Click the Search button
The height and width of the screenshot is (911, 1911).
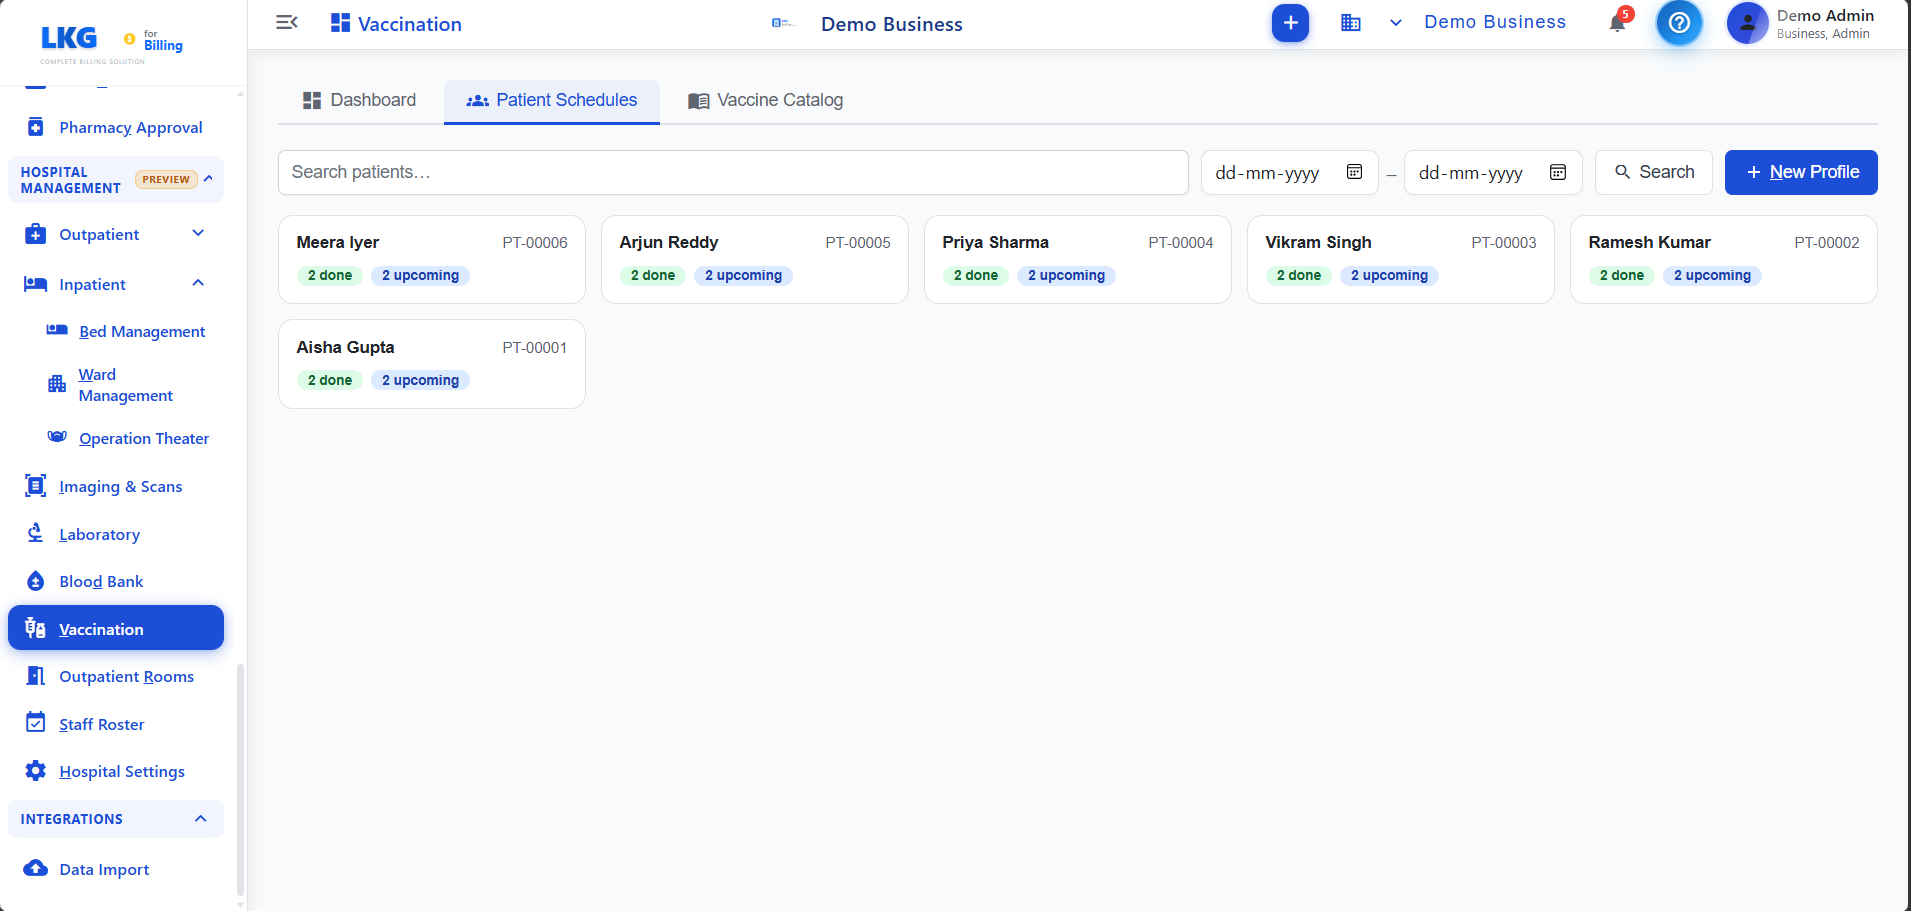click(1654, 172)
